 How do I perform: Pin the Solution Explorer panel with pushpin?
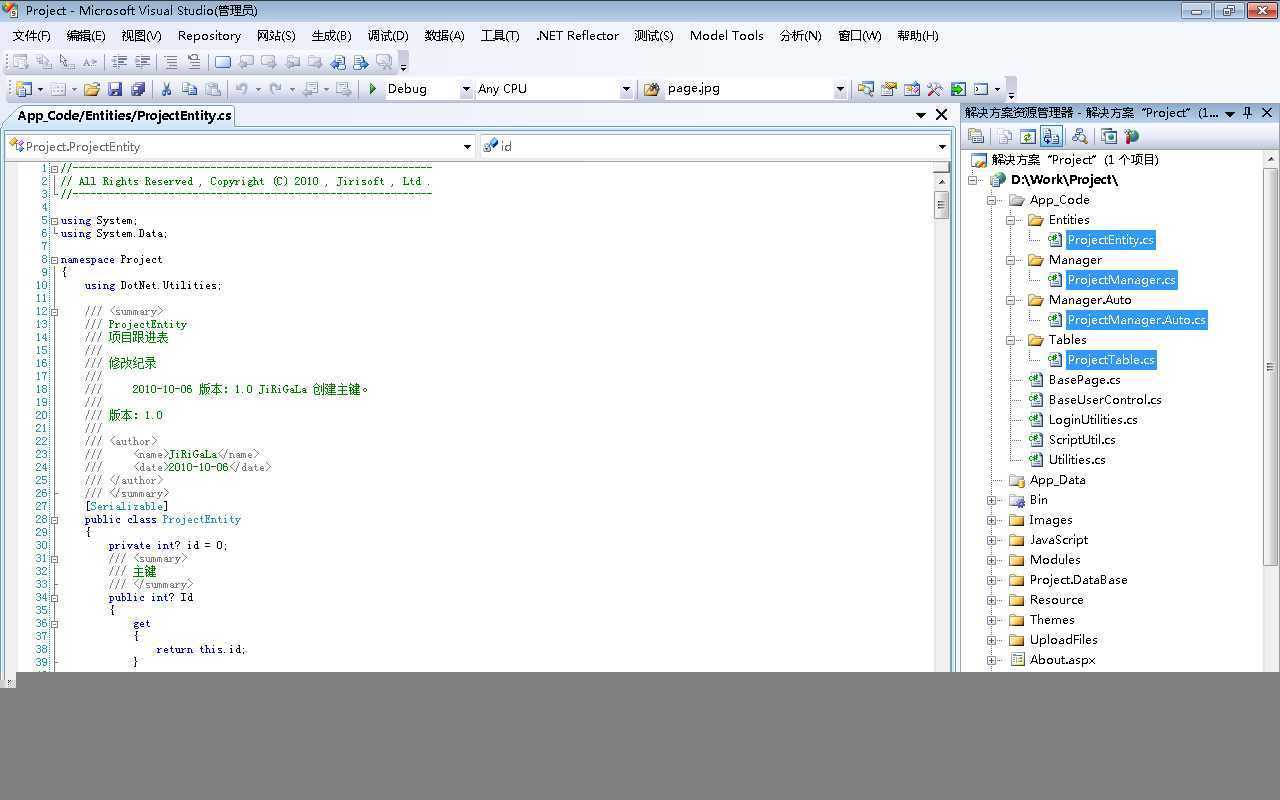point(1248,113)
